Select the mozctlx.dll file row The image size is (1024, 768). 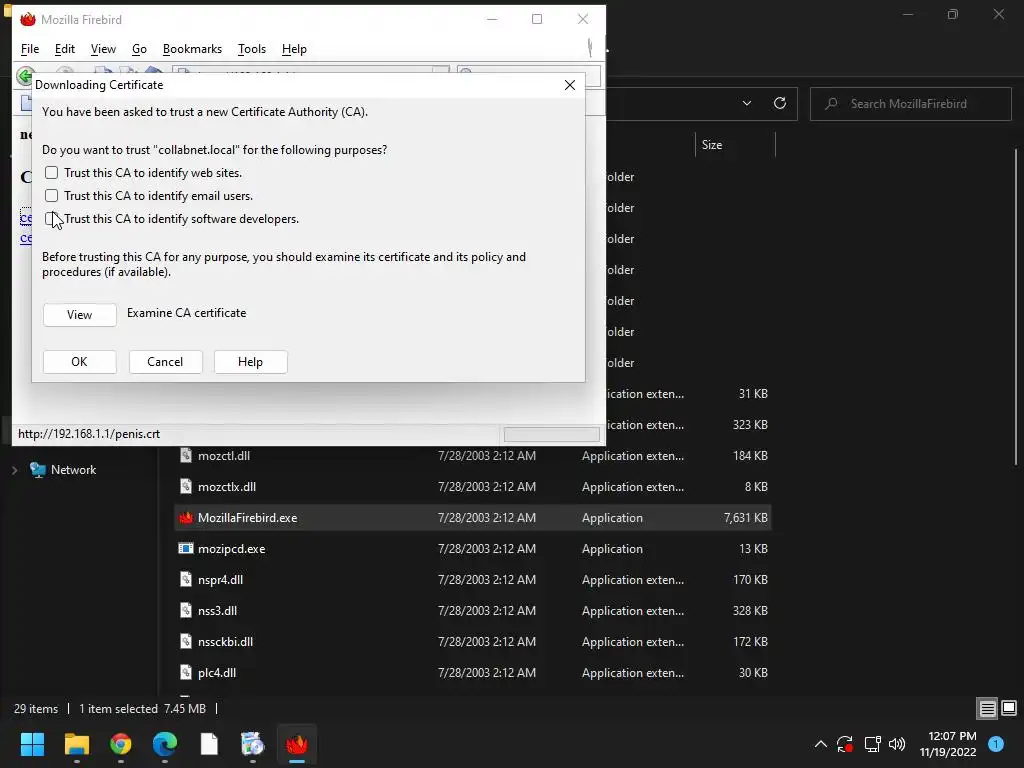(x=473, y=487)
